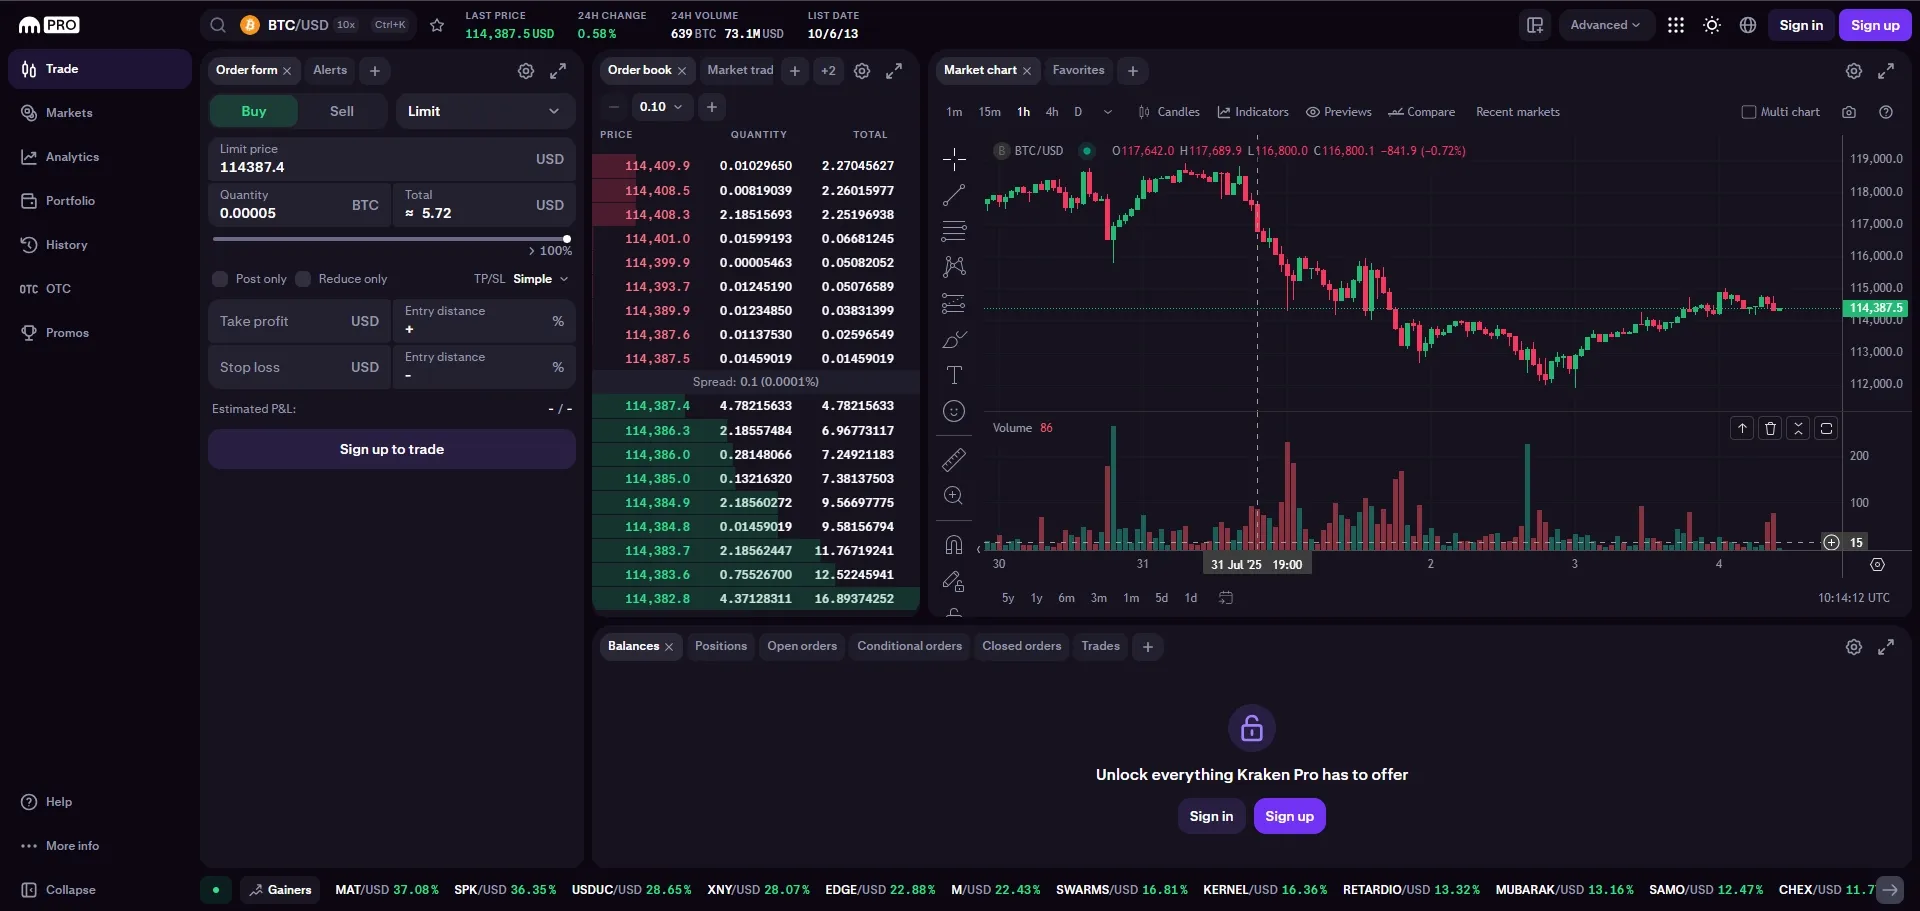The height and width of the screenshot is (911, 1920).
Task: Click the Gainers ticker button
Action: click(x=280, y=890)
